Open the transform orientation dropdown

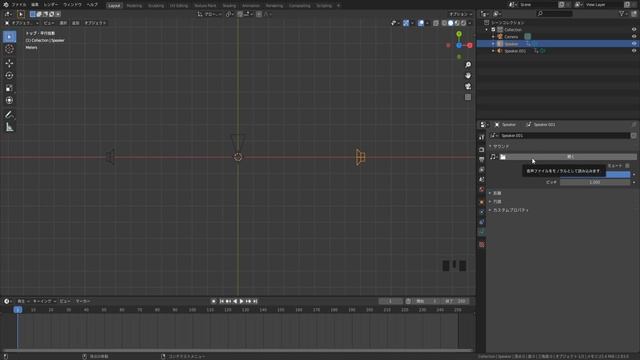(x=210, y=14)
